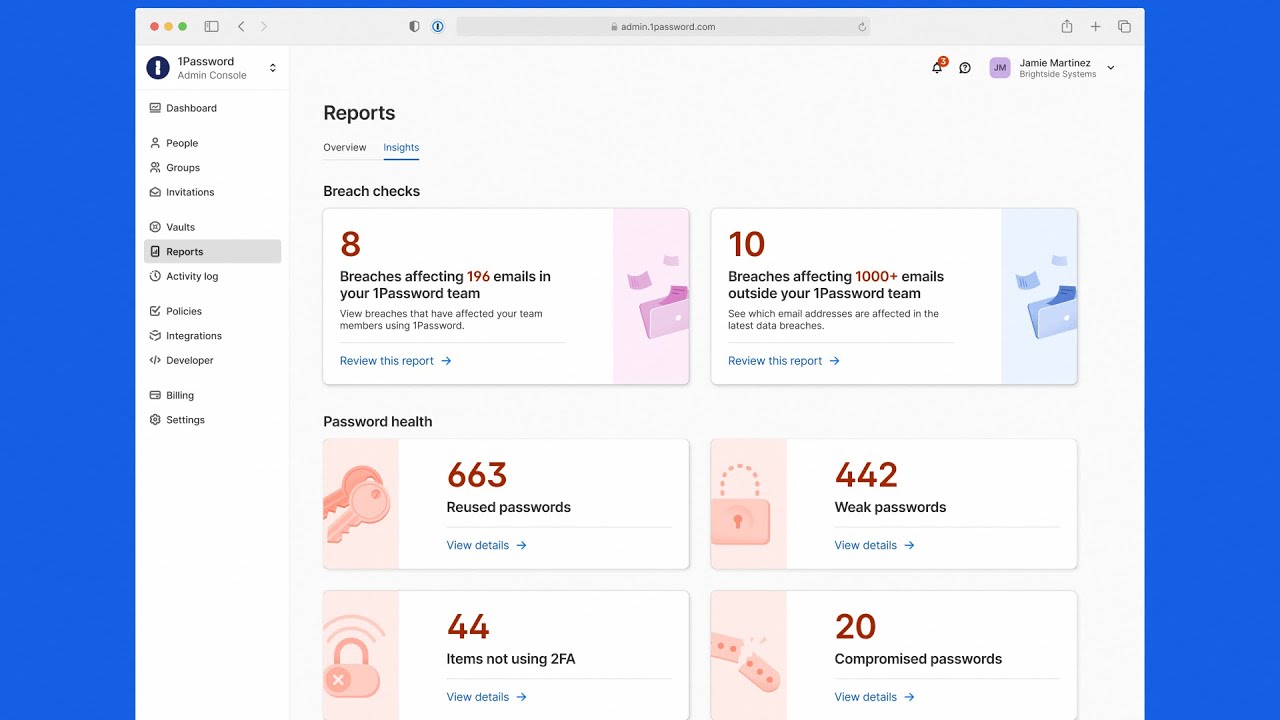Open a new tab with plus icon
Viewport: 1280px width, 720px height.
1096,27
